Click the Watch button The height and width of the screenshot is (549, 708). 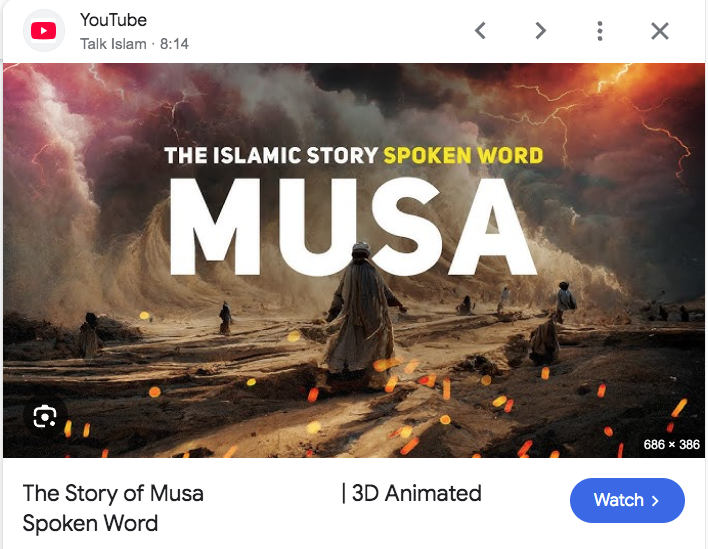click(627, 500)
